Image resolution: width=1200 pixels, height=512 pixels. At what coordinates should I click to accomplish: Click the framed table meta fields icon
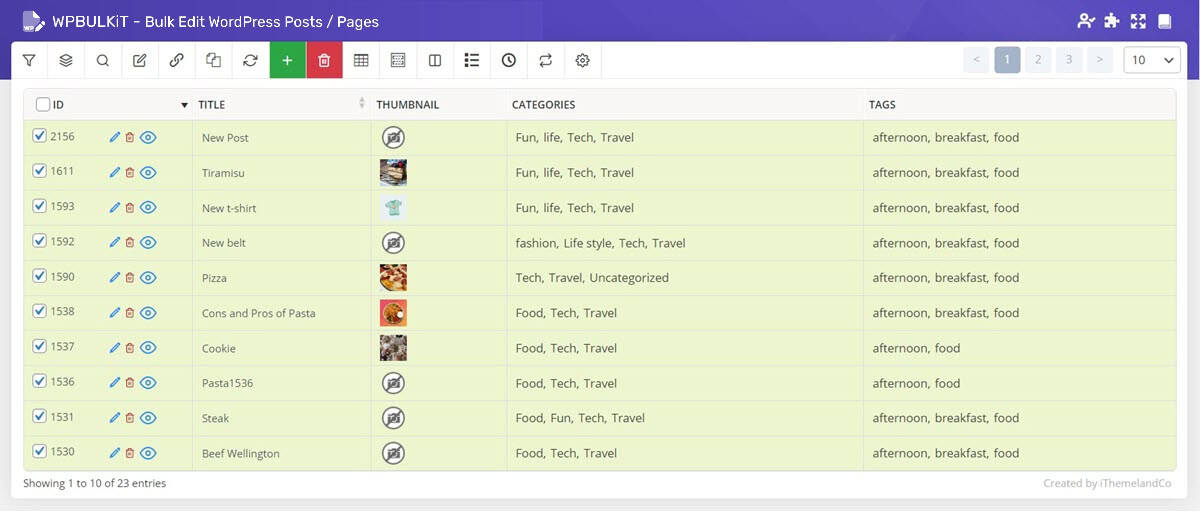point(398,60)
